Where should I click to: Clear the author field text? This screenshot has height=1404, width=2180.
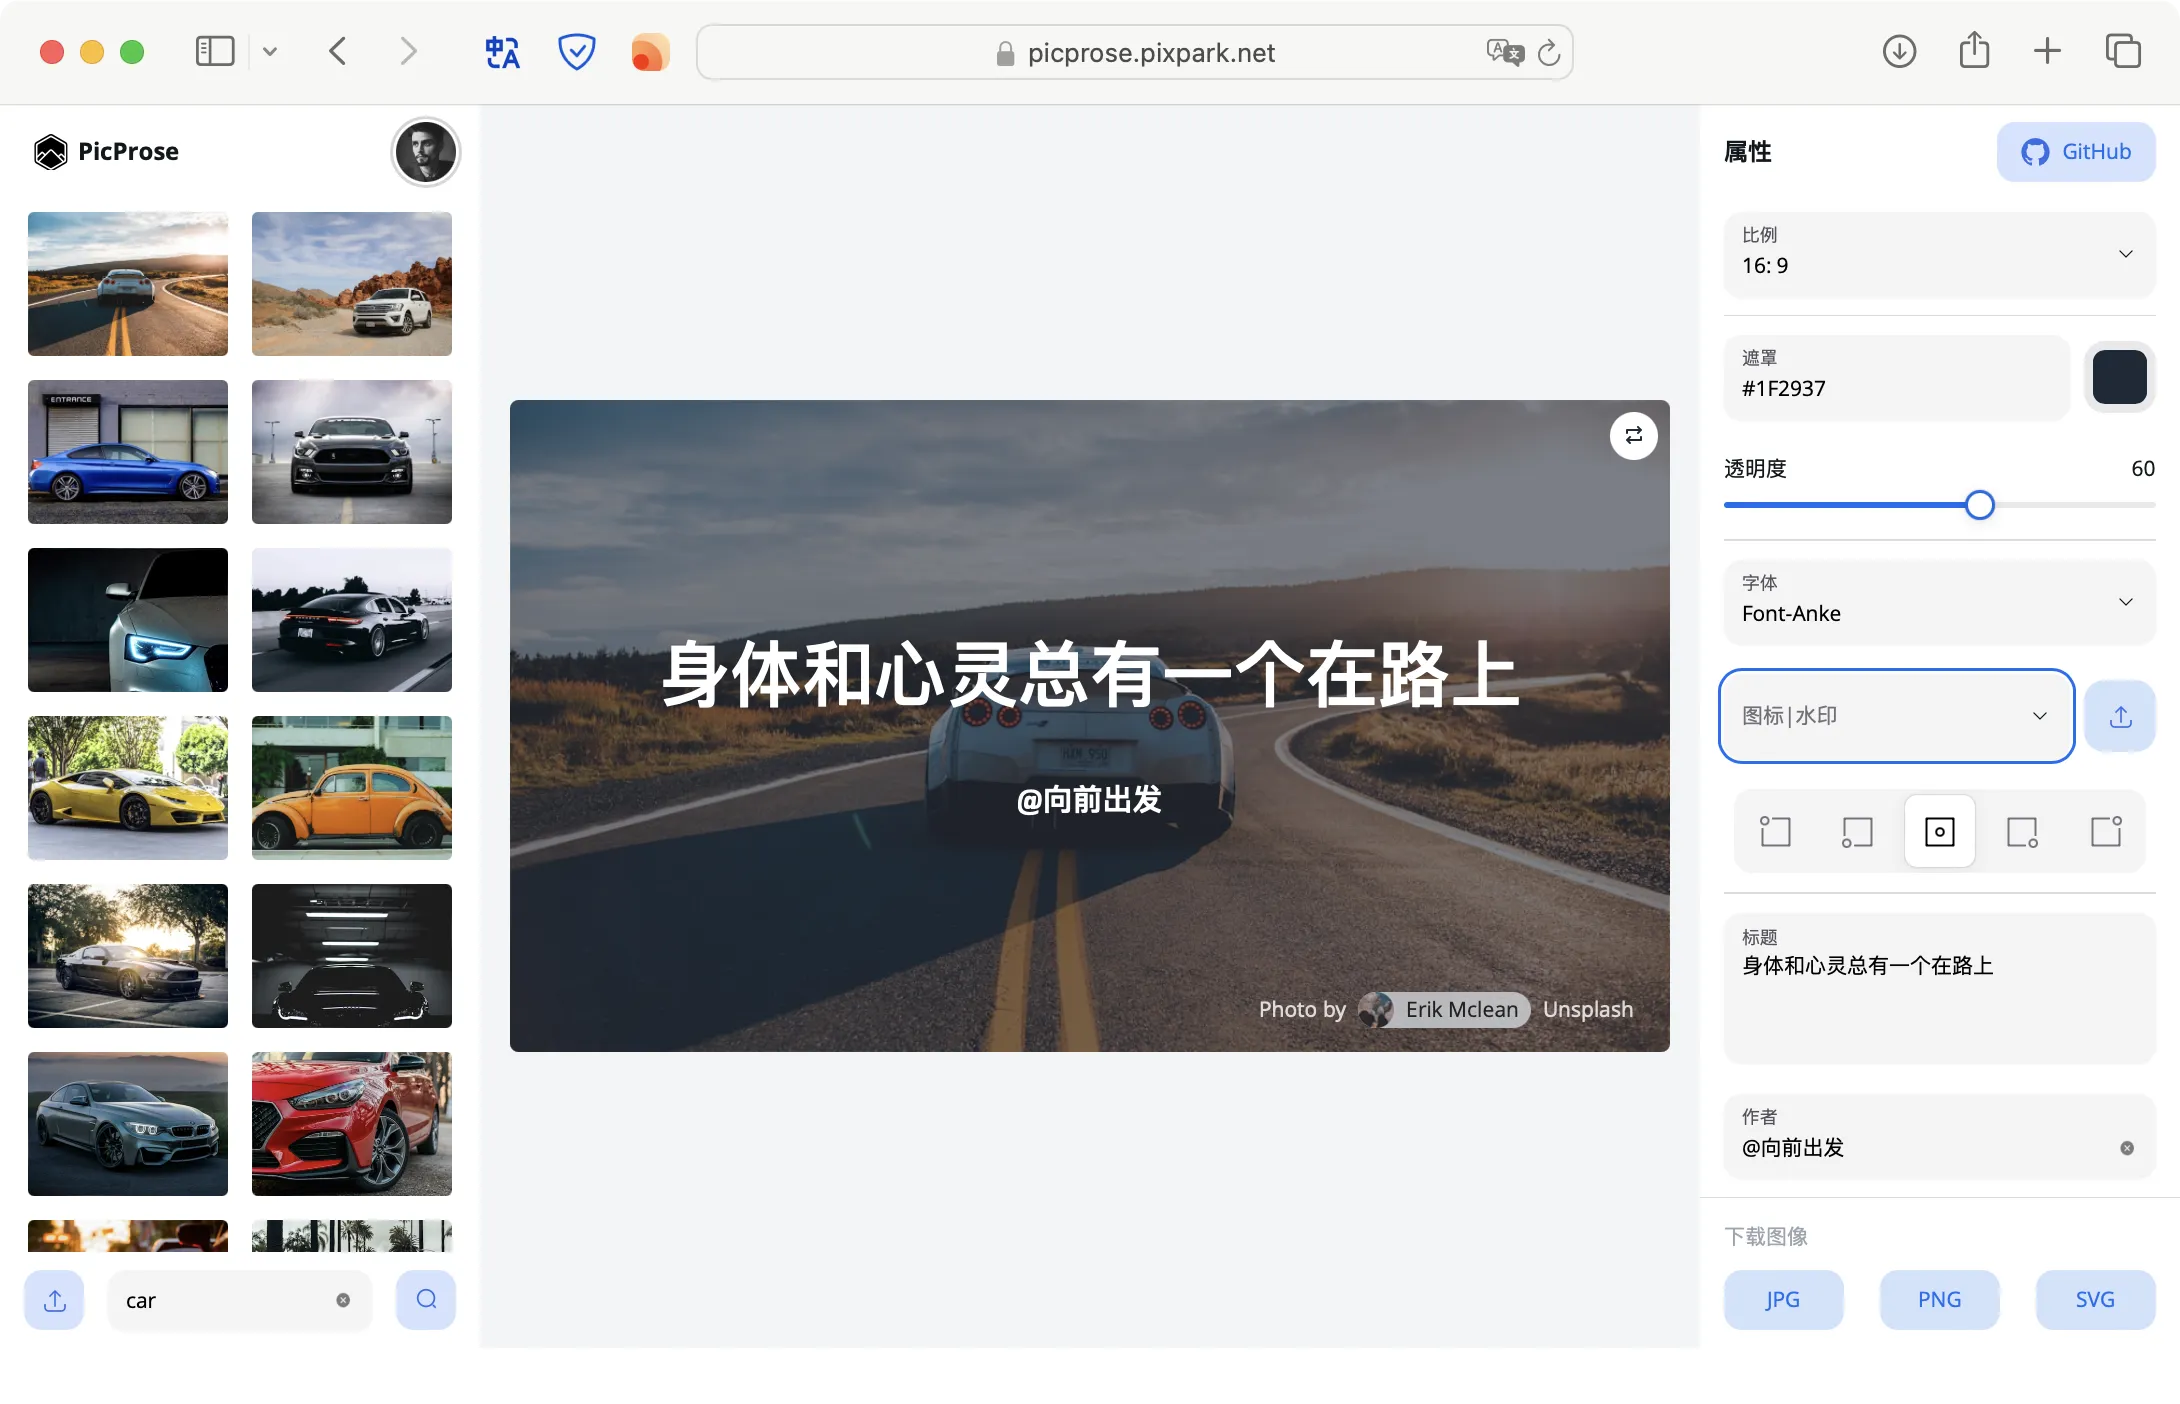pyautogui.click(x=2127, y=1148)
